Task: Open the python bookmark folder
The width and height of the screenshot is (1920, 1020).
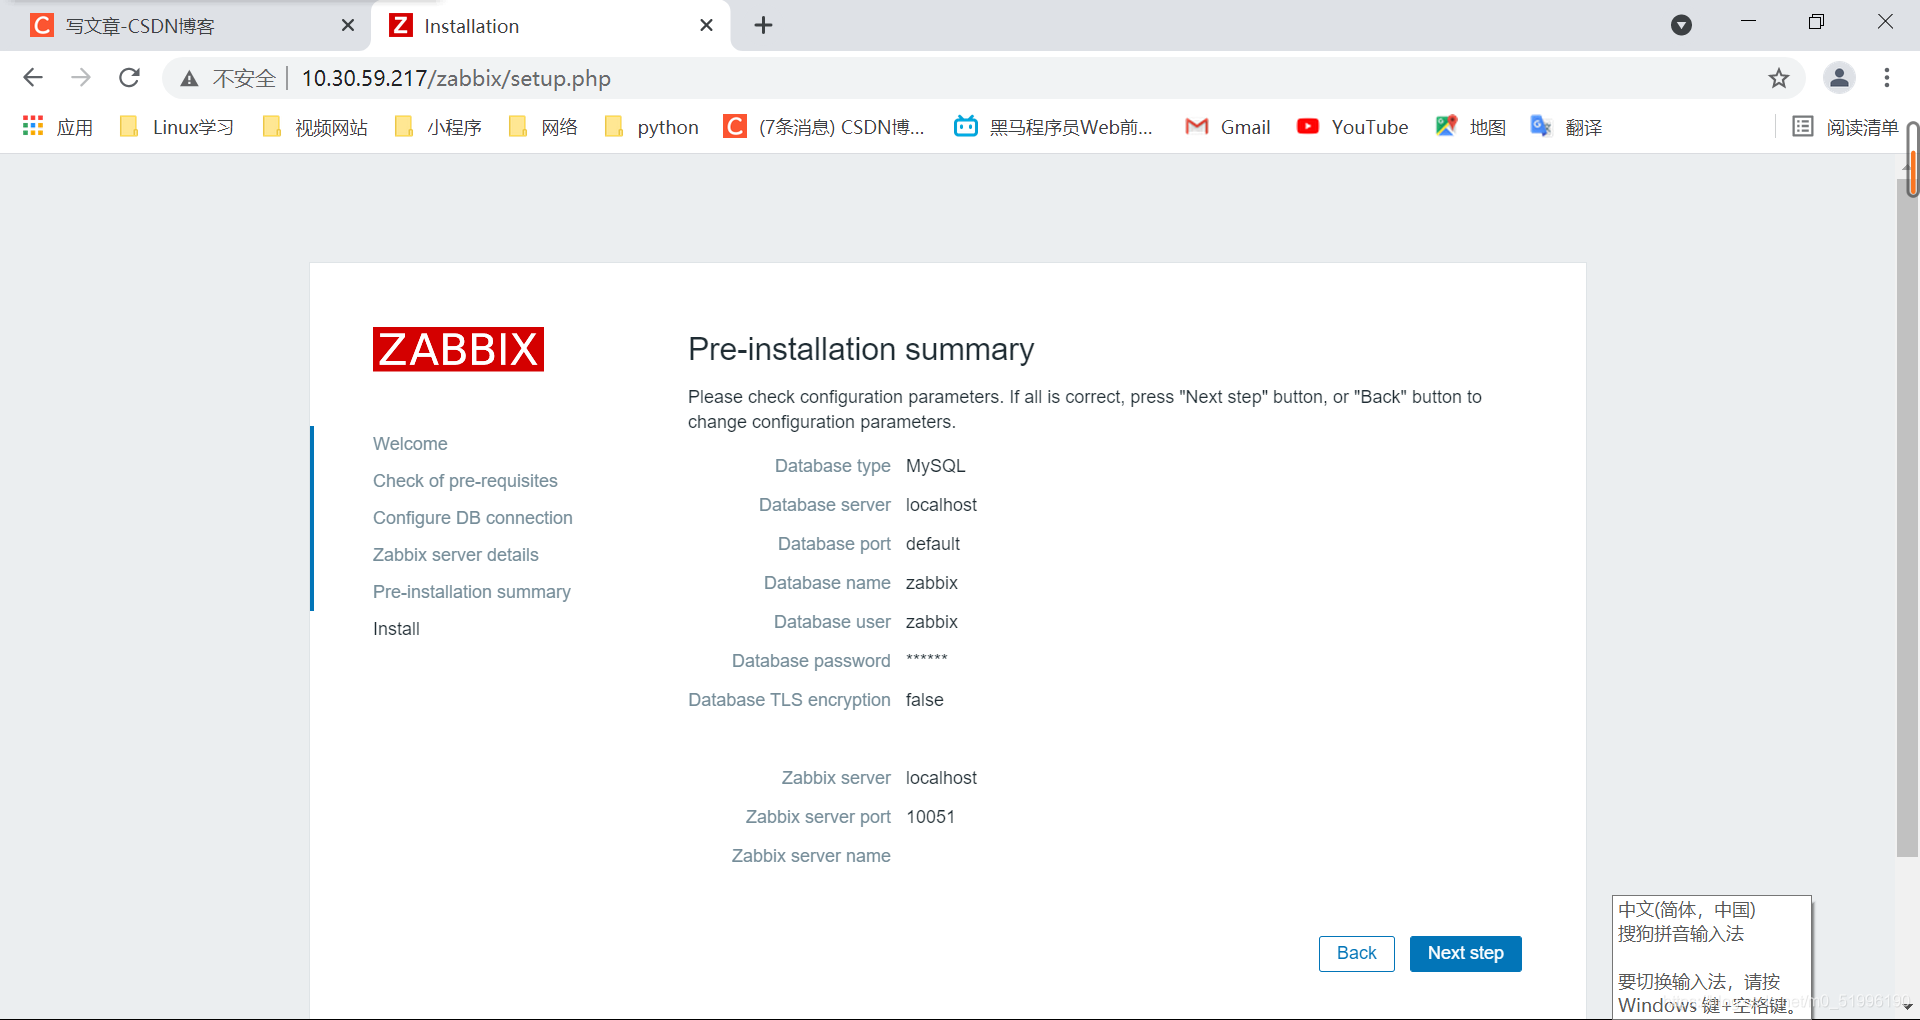Action: point(652,127)
